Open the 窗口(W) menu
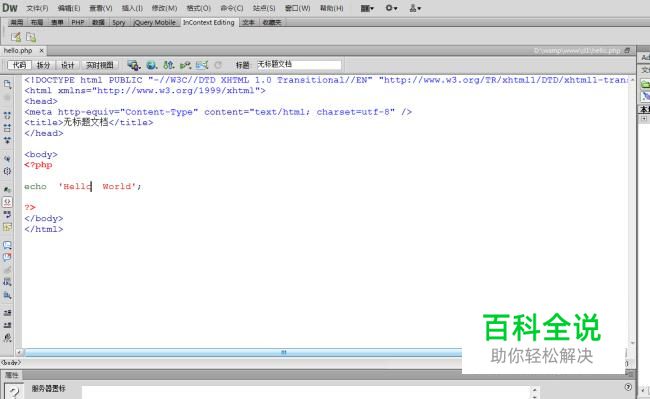Screen dimensions: 650x399 pos(297,8)
